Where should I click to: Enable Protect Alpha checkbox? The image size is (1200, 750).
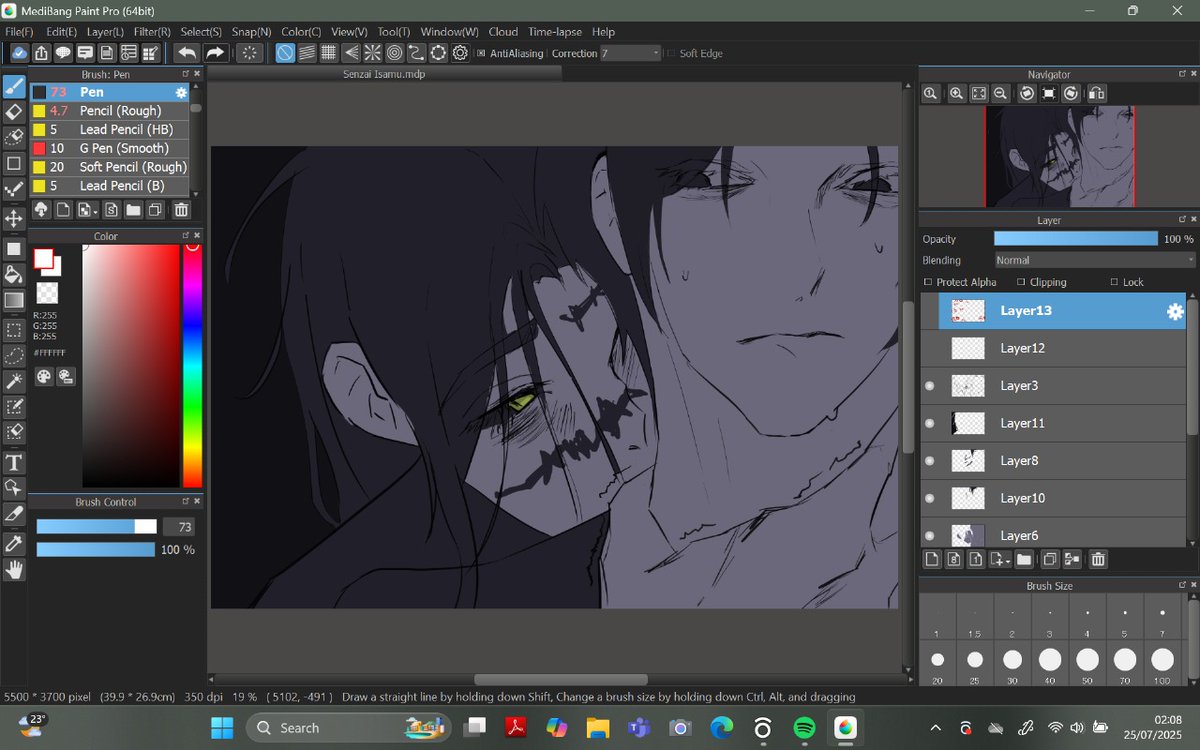[927, 282]
